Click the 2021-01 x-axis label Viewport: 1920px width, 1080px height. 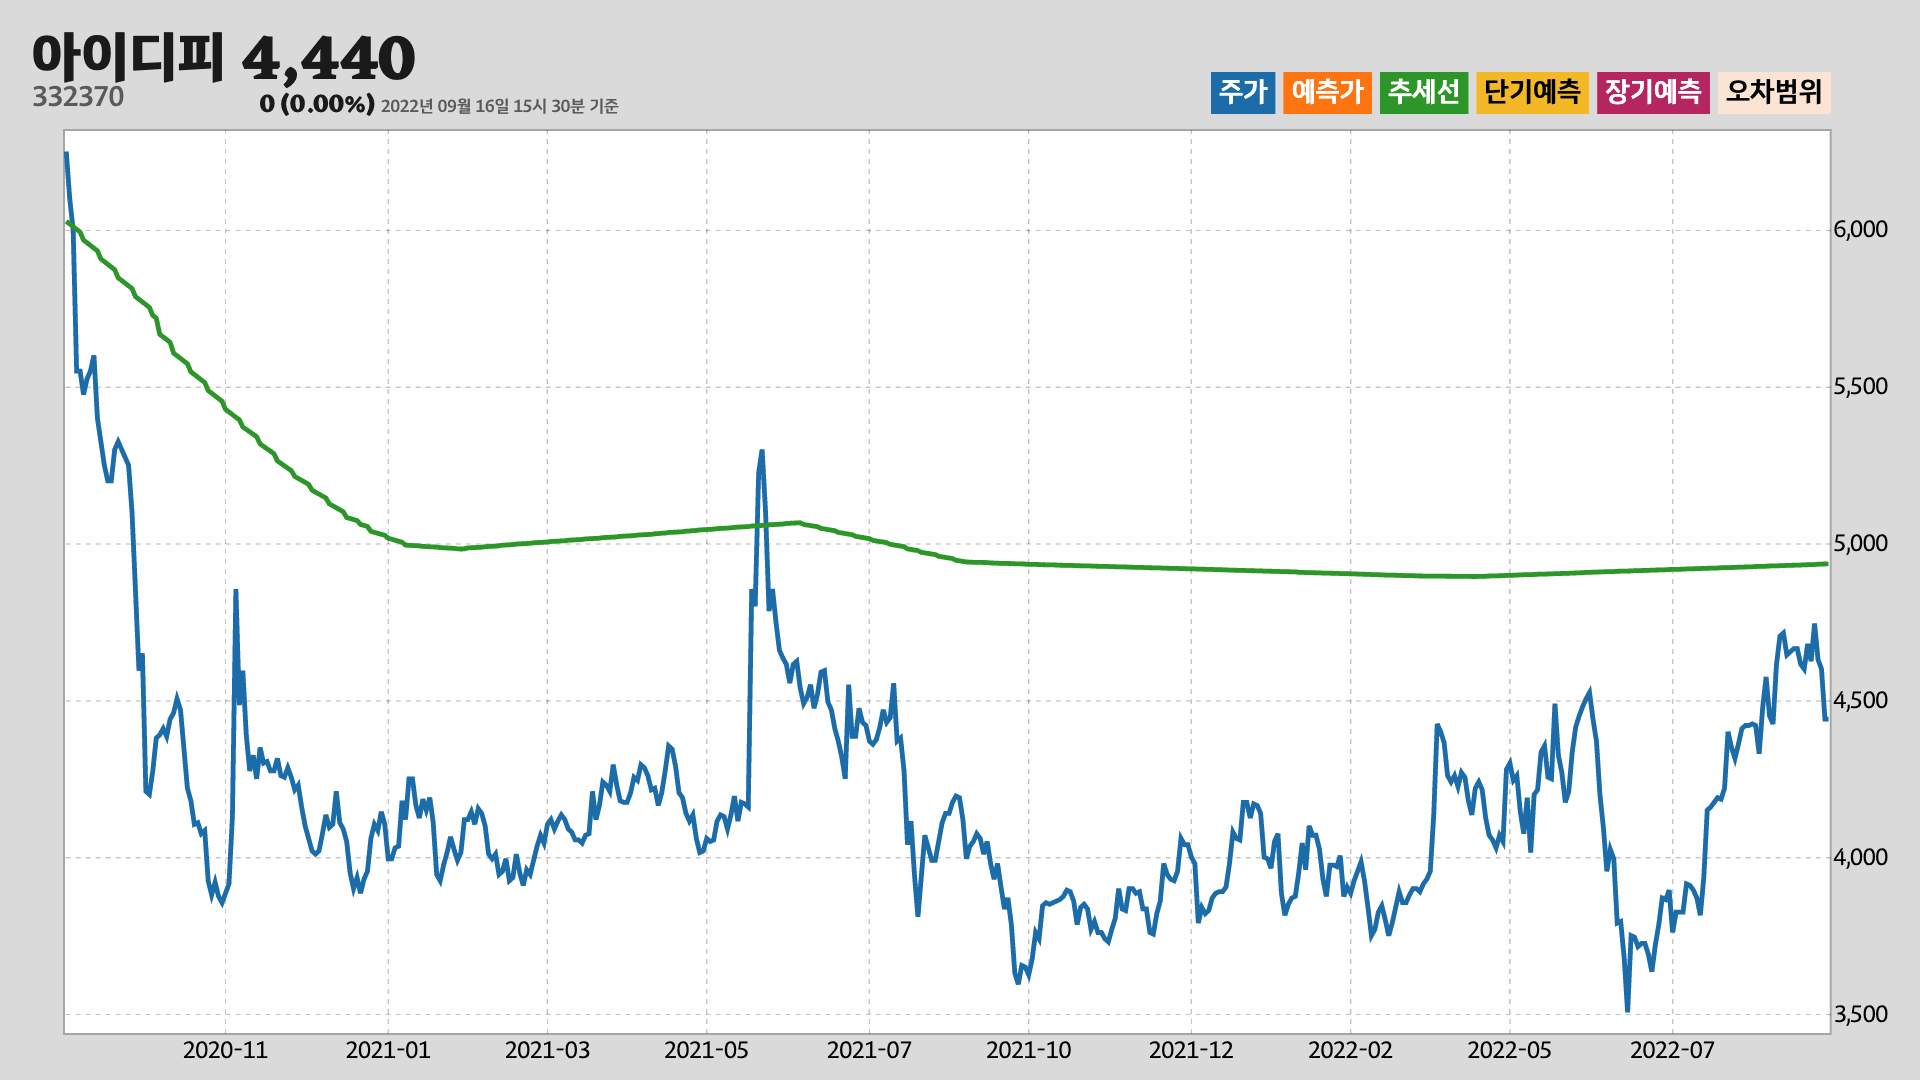(388, 1051)
